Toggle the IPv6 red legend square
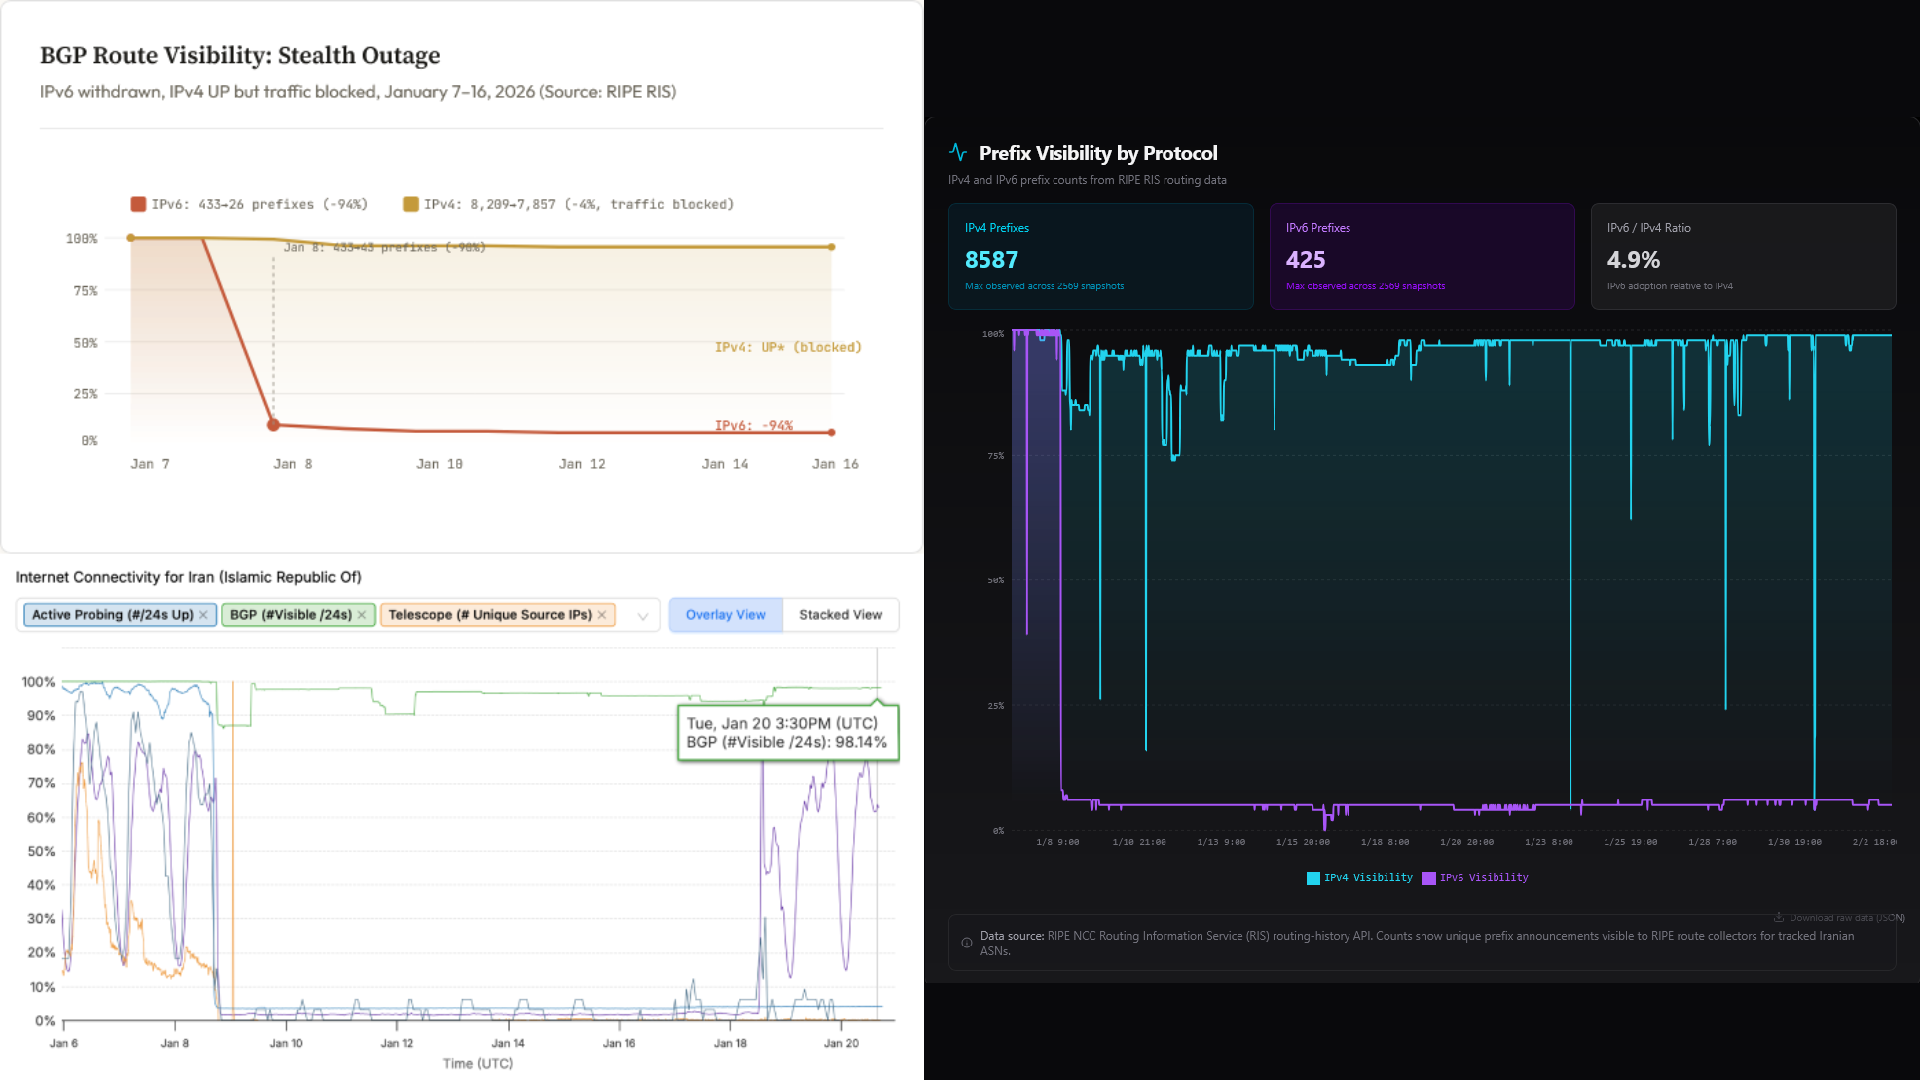The height and width of the screenshot is (1080, 1920). pyautogui.click(x=138, y=204)
